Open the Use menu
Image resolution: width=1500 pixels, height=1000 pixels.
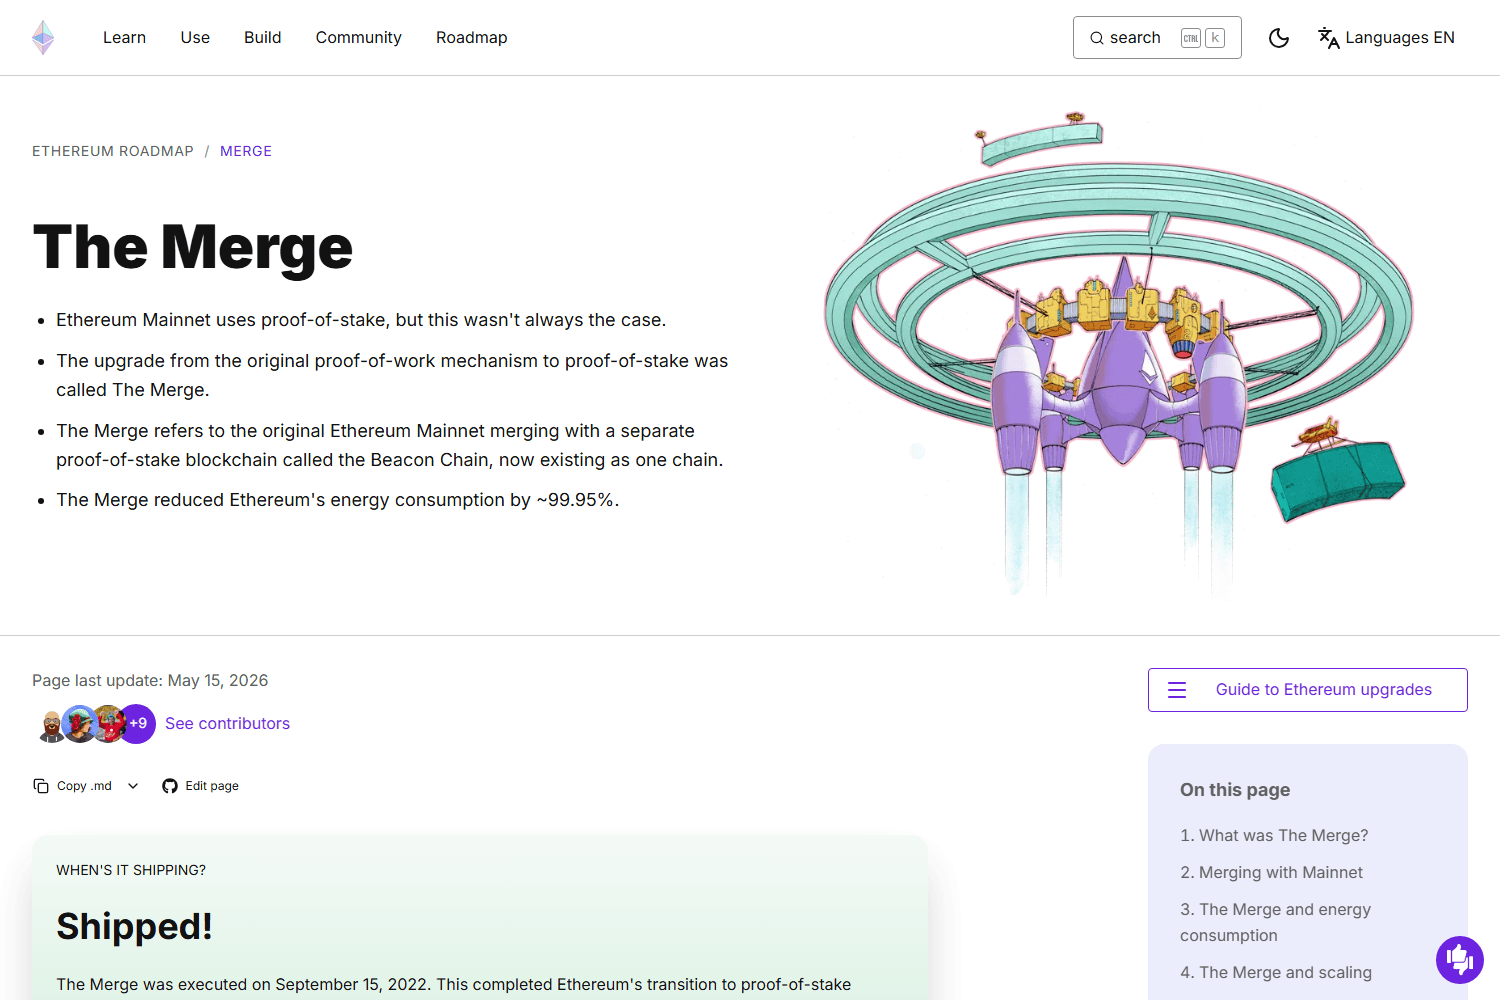pos(195,38)
